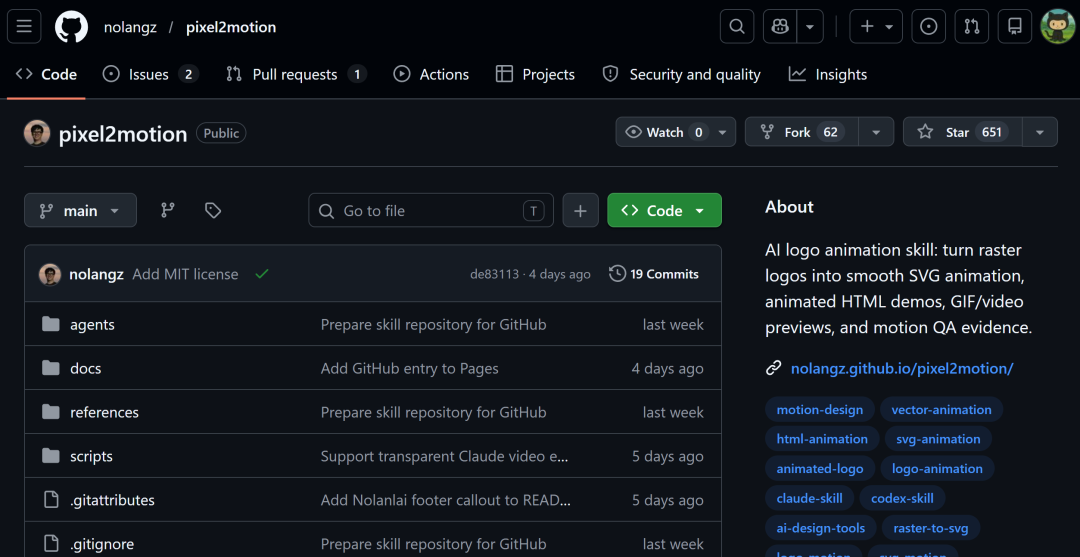Expand the Copilot dropdown arrow
The height and width of the screenshot is (557, 1080).
click(x=810, y=27)
